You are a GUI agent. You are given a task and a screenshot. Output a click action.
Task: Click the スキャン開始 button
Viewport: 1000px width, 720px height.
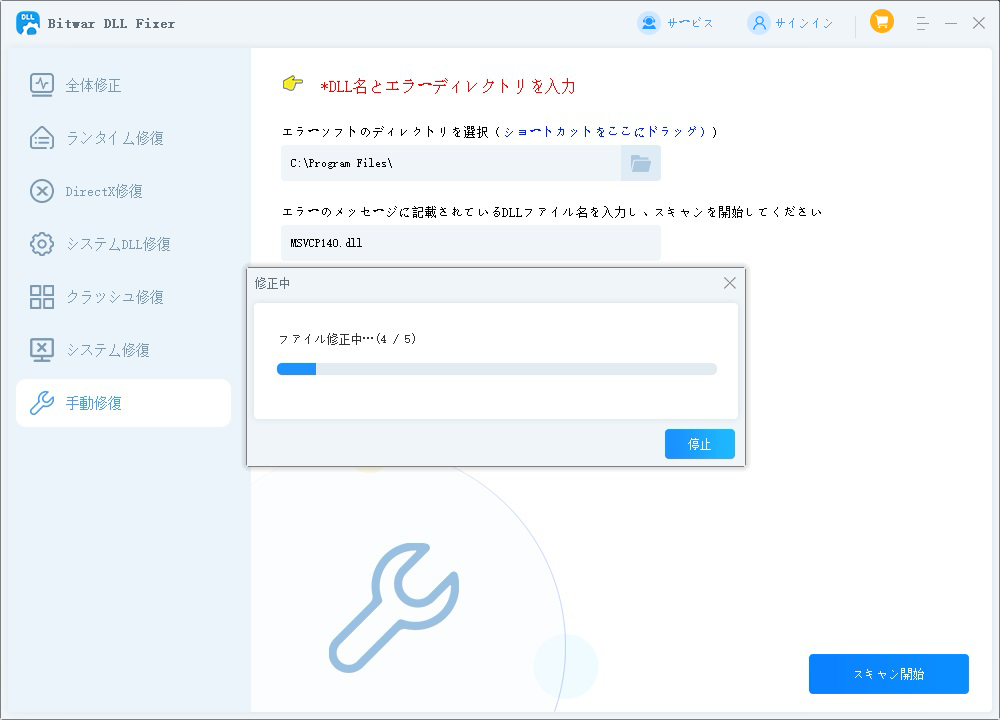(888, 673)
